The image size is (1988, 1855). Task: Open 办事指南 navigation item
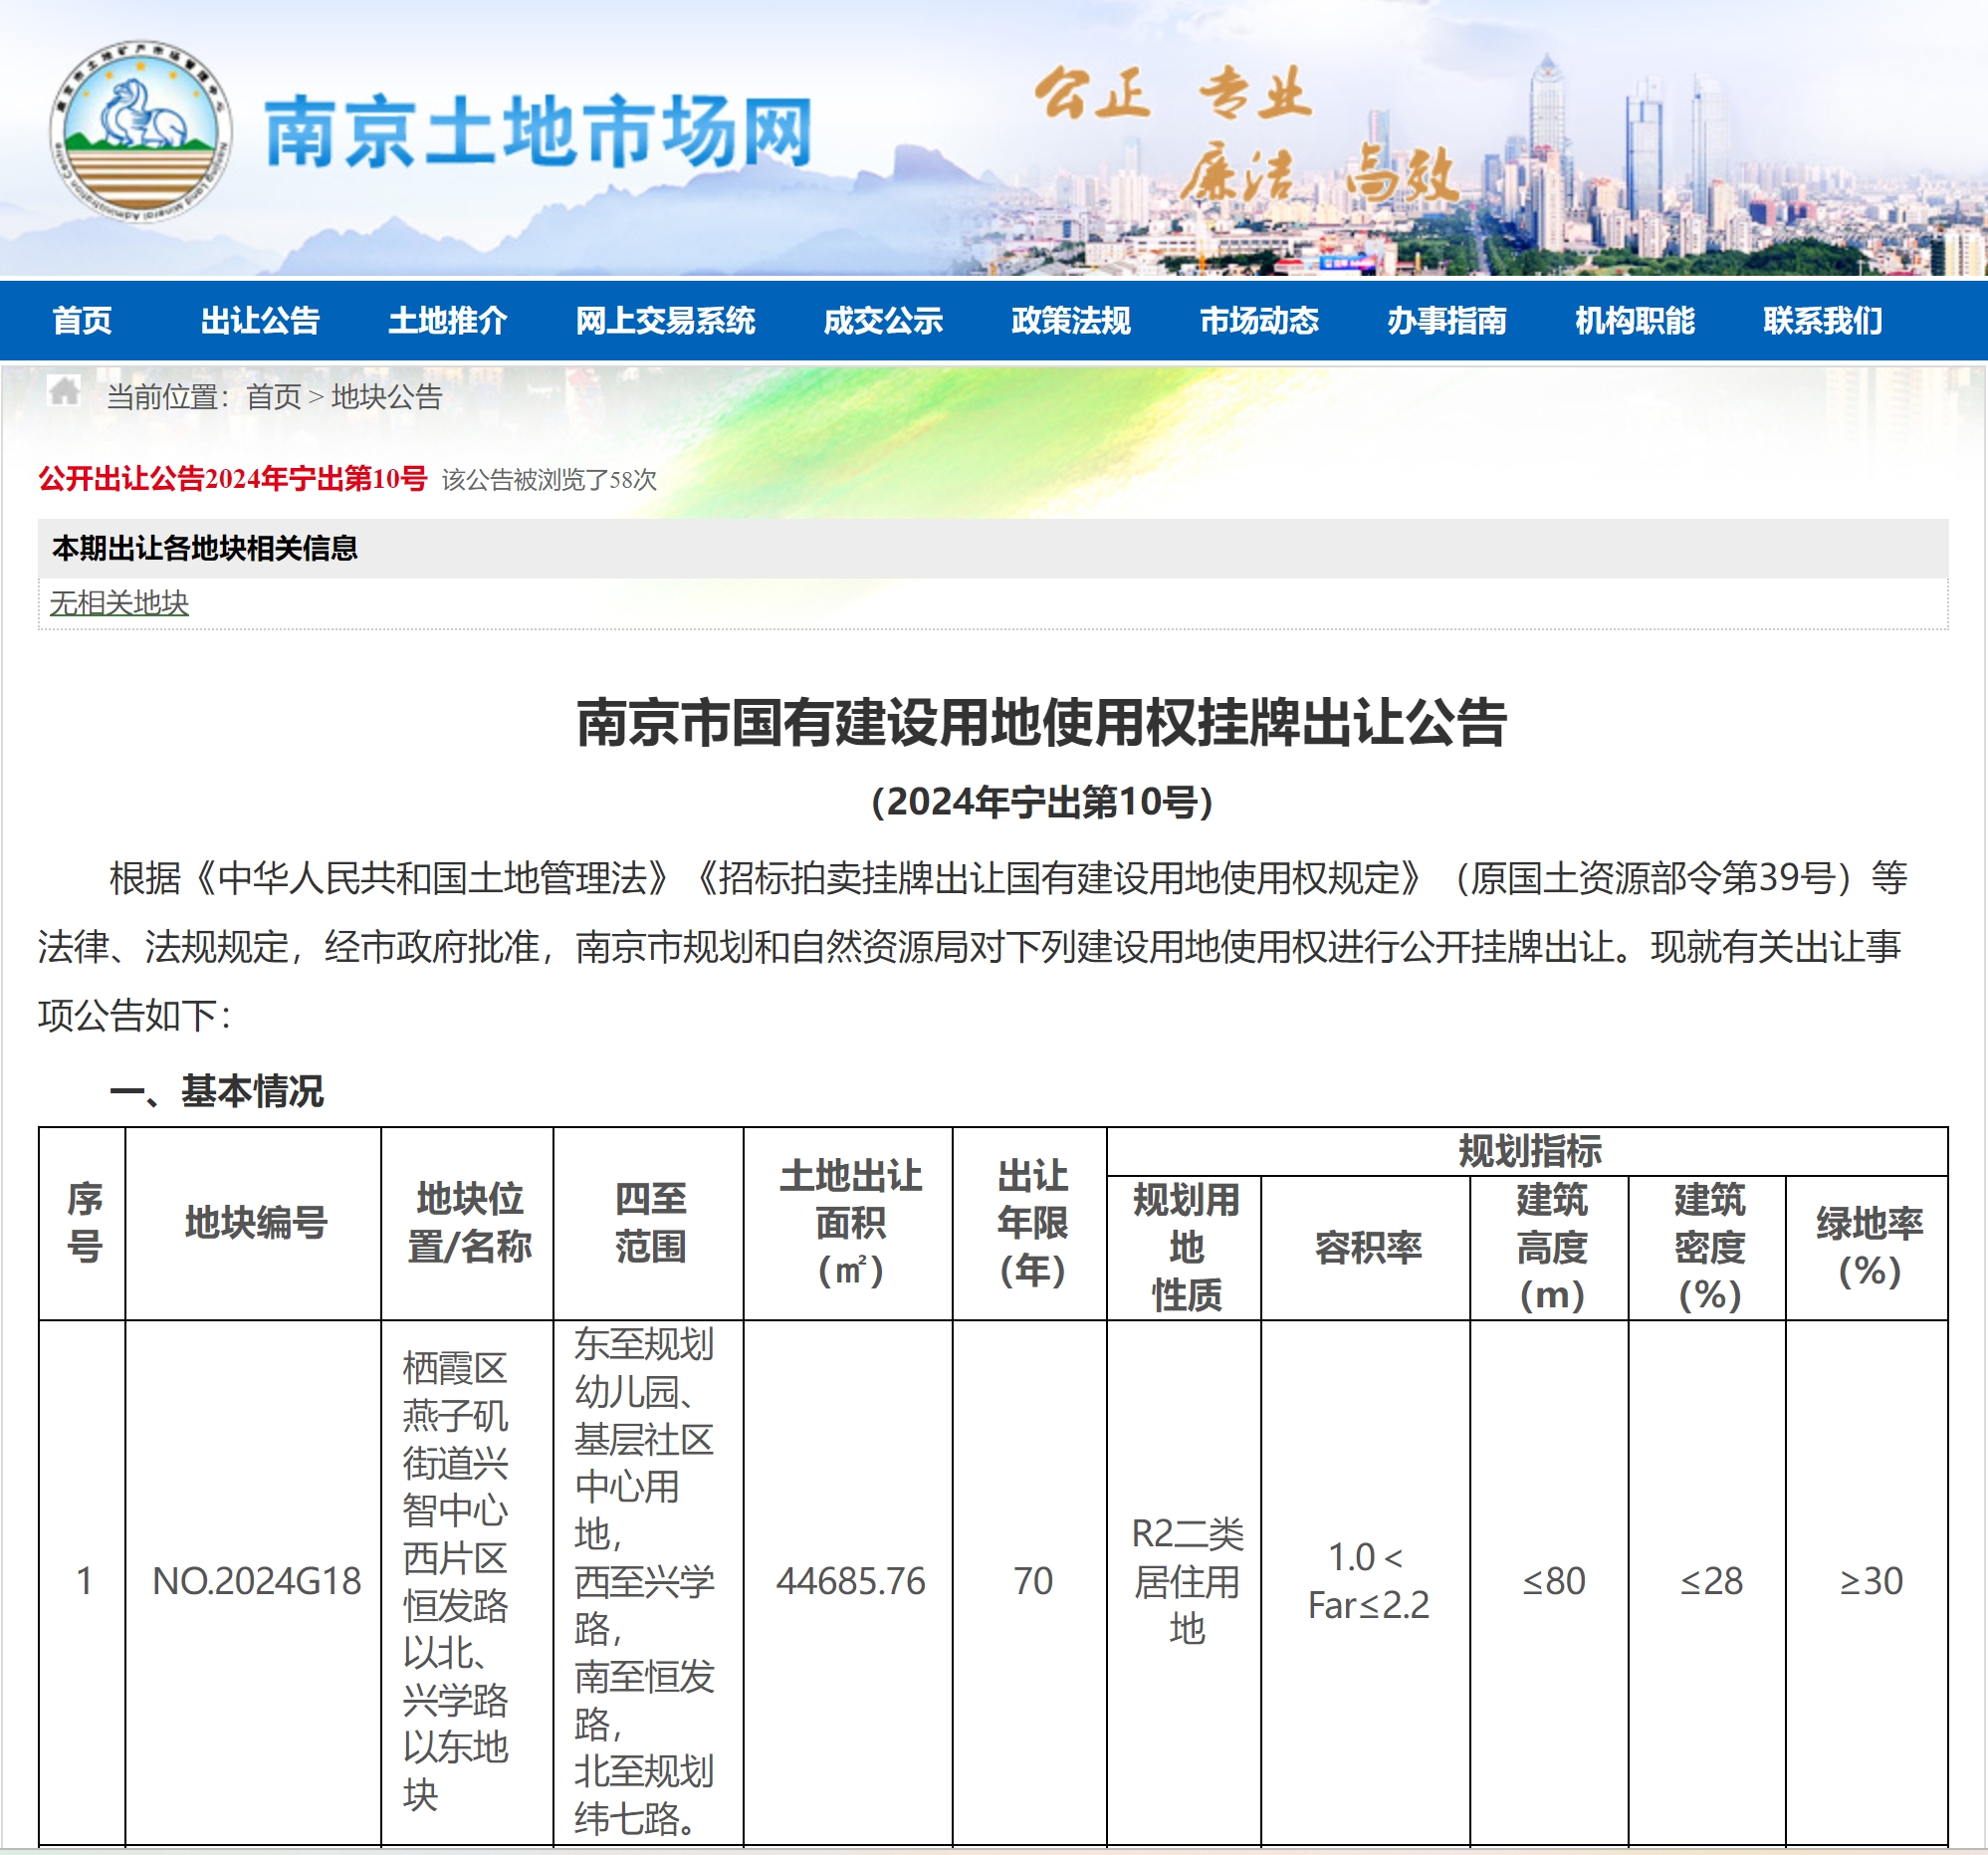pyautogui.click(x=1446, y=321)
